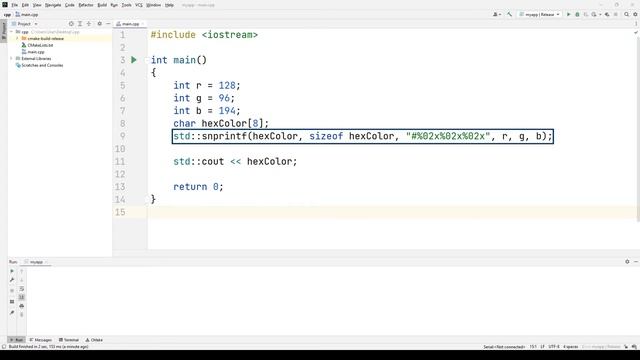Click line 15 in the editor

click(x=392, y=212)
